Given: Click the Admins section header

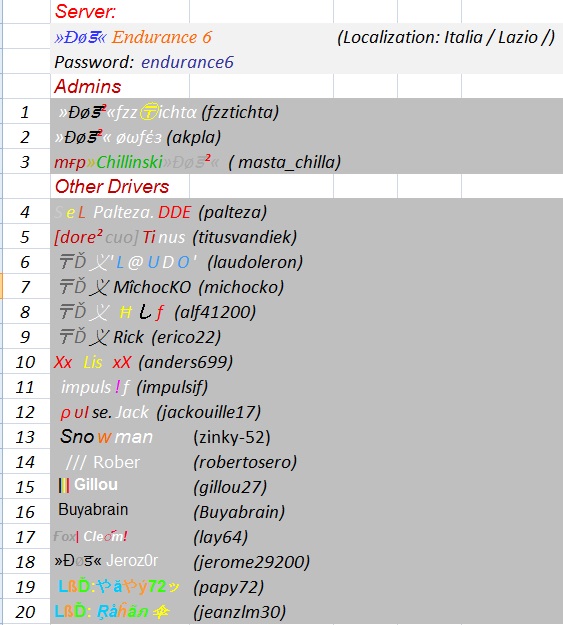Looking at the screenshot, I should (x=88, y=86).
